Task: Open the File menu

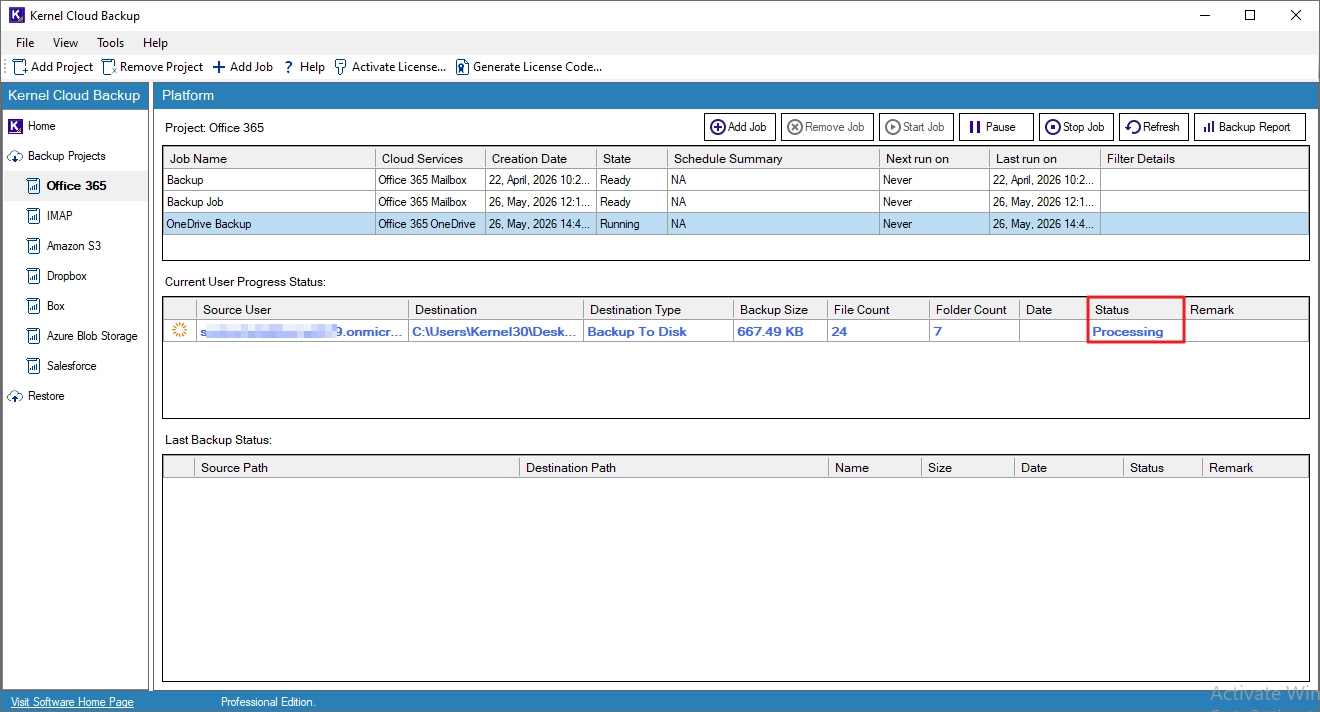Action: click(25, 43)
